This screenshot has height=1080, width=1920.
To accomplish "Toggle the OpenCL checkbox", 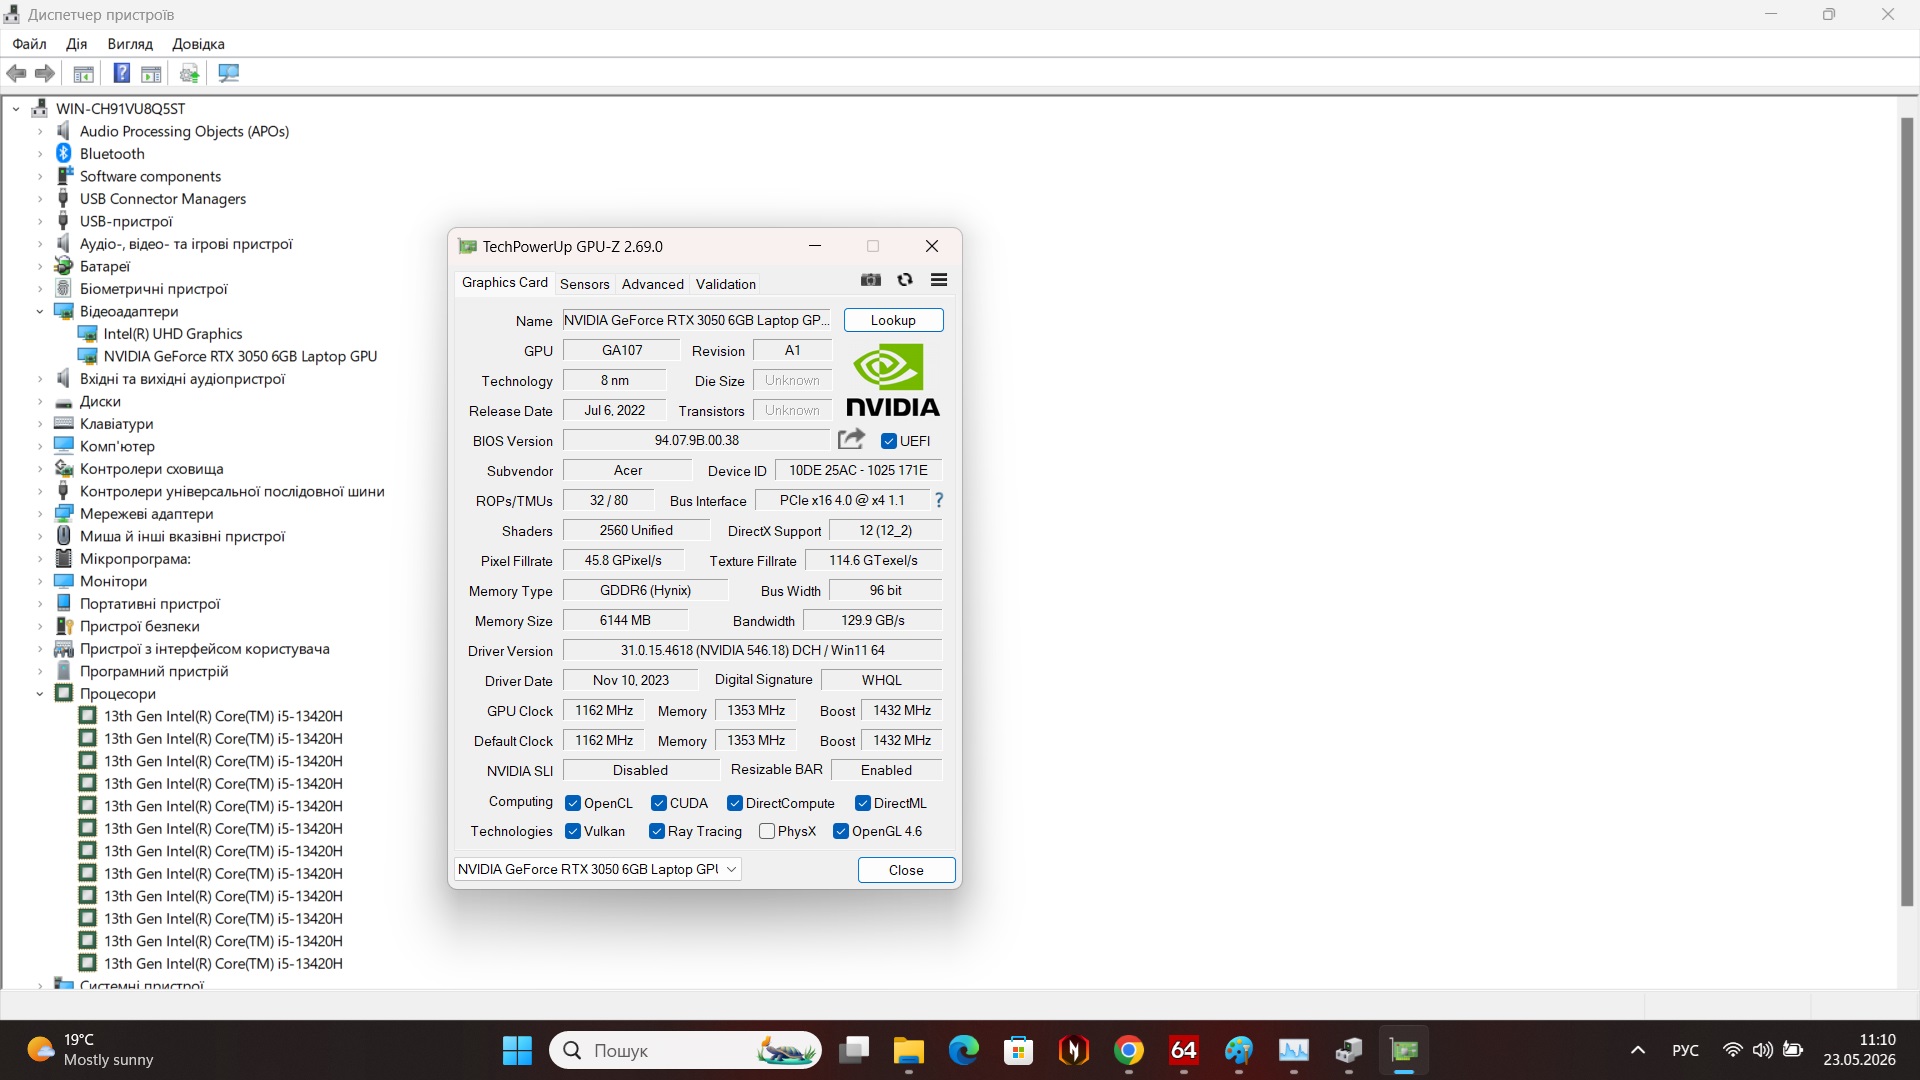I will click(573, 803).
